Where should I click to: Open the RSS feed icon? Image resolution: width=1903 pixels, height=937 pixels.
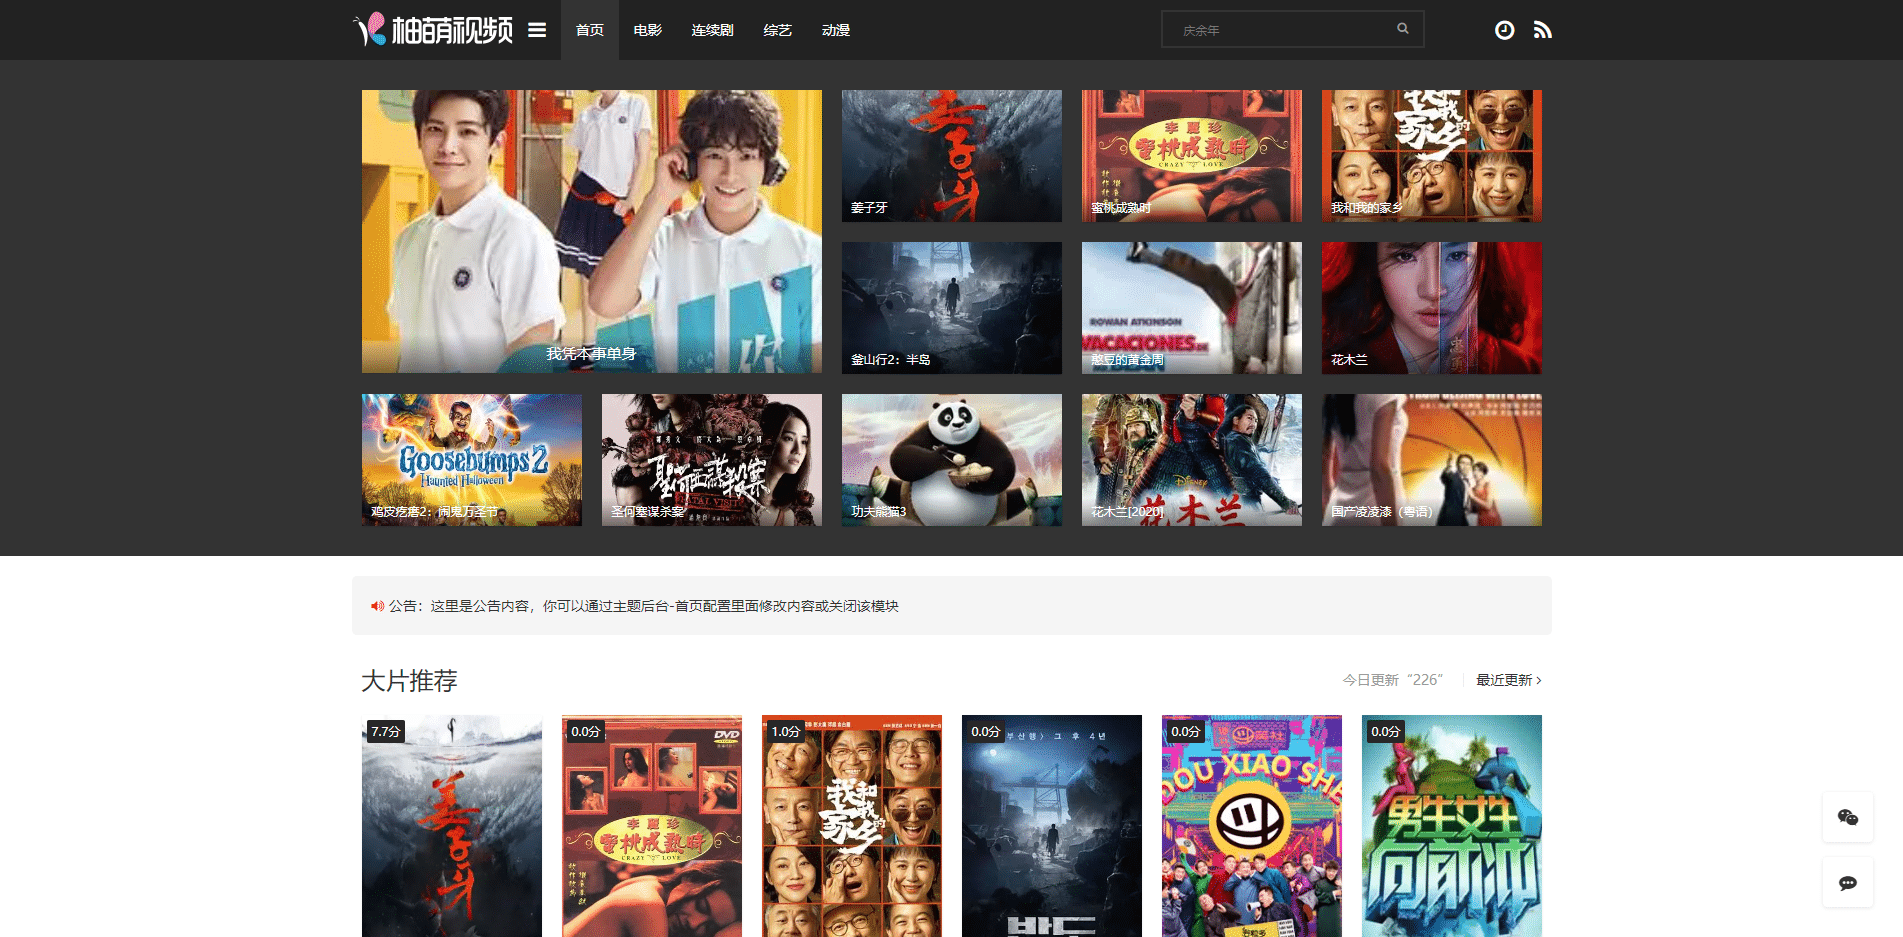click(1543, 30)
